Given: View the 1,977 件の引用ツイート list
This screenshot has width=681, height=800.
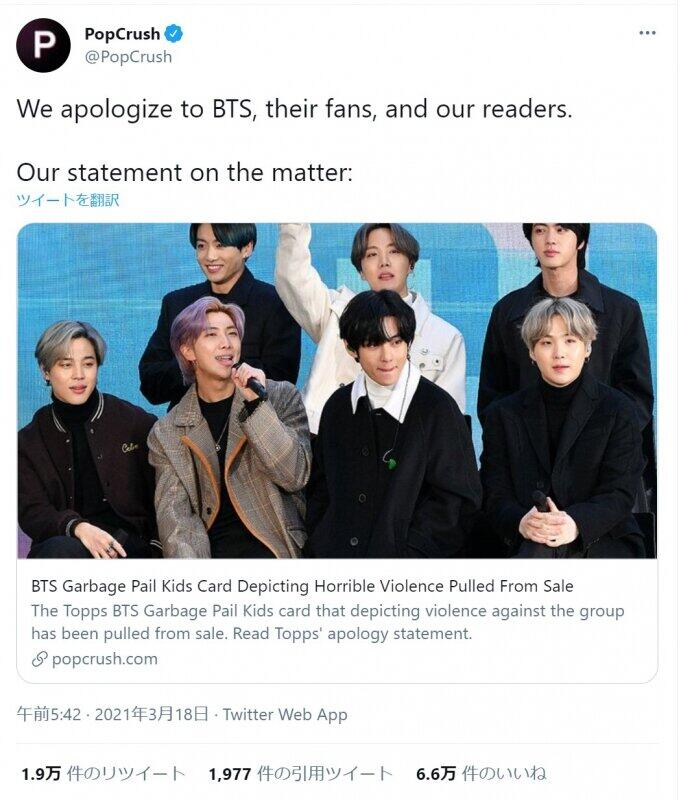Looking at the screenshot, I should pyautogui.click(x=299, y=773).
